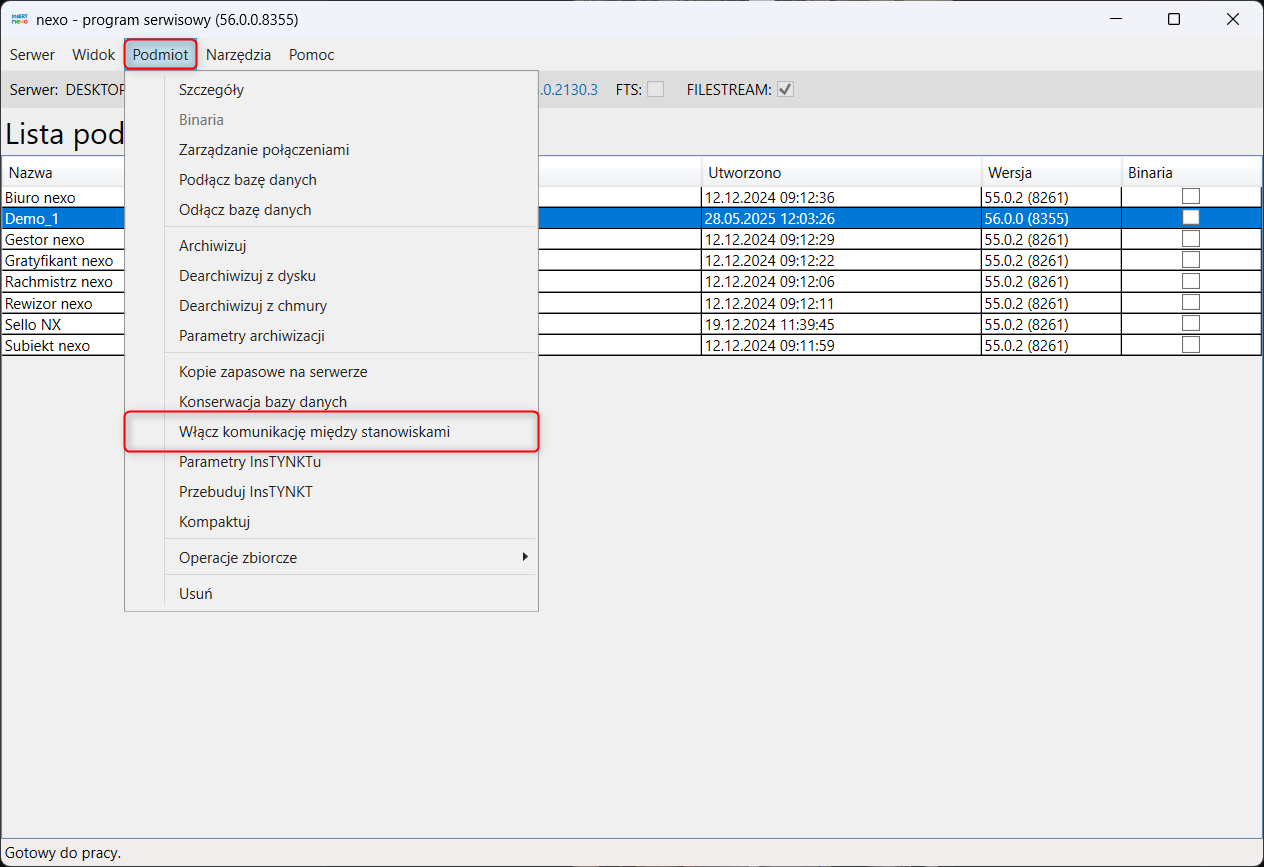1264x867 pixels.
Task: Open the Serwer menu
Action: [32, 55]
